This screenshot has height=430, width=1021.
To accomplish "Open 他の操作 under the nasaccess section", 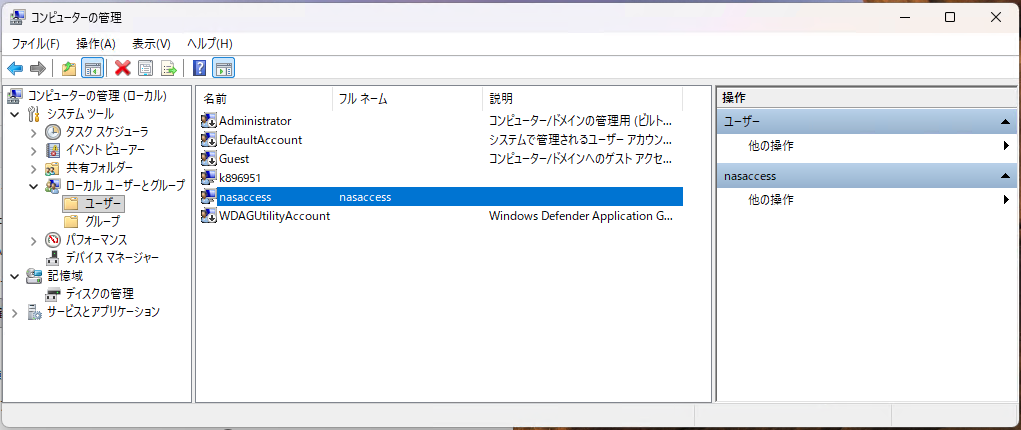I will [771, 200].
